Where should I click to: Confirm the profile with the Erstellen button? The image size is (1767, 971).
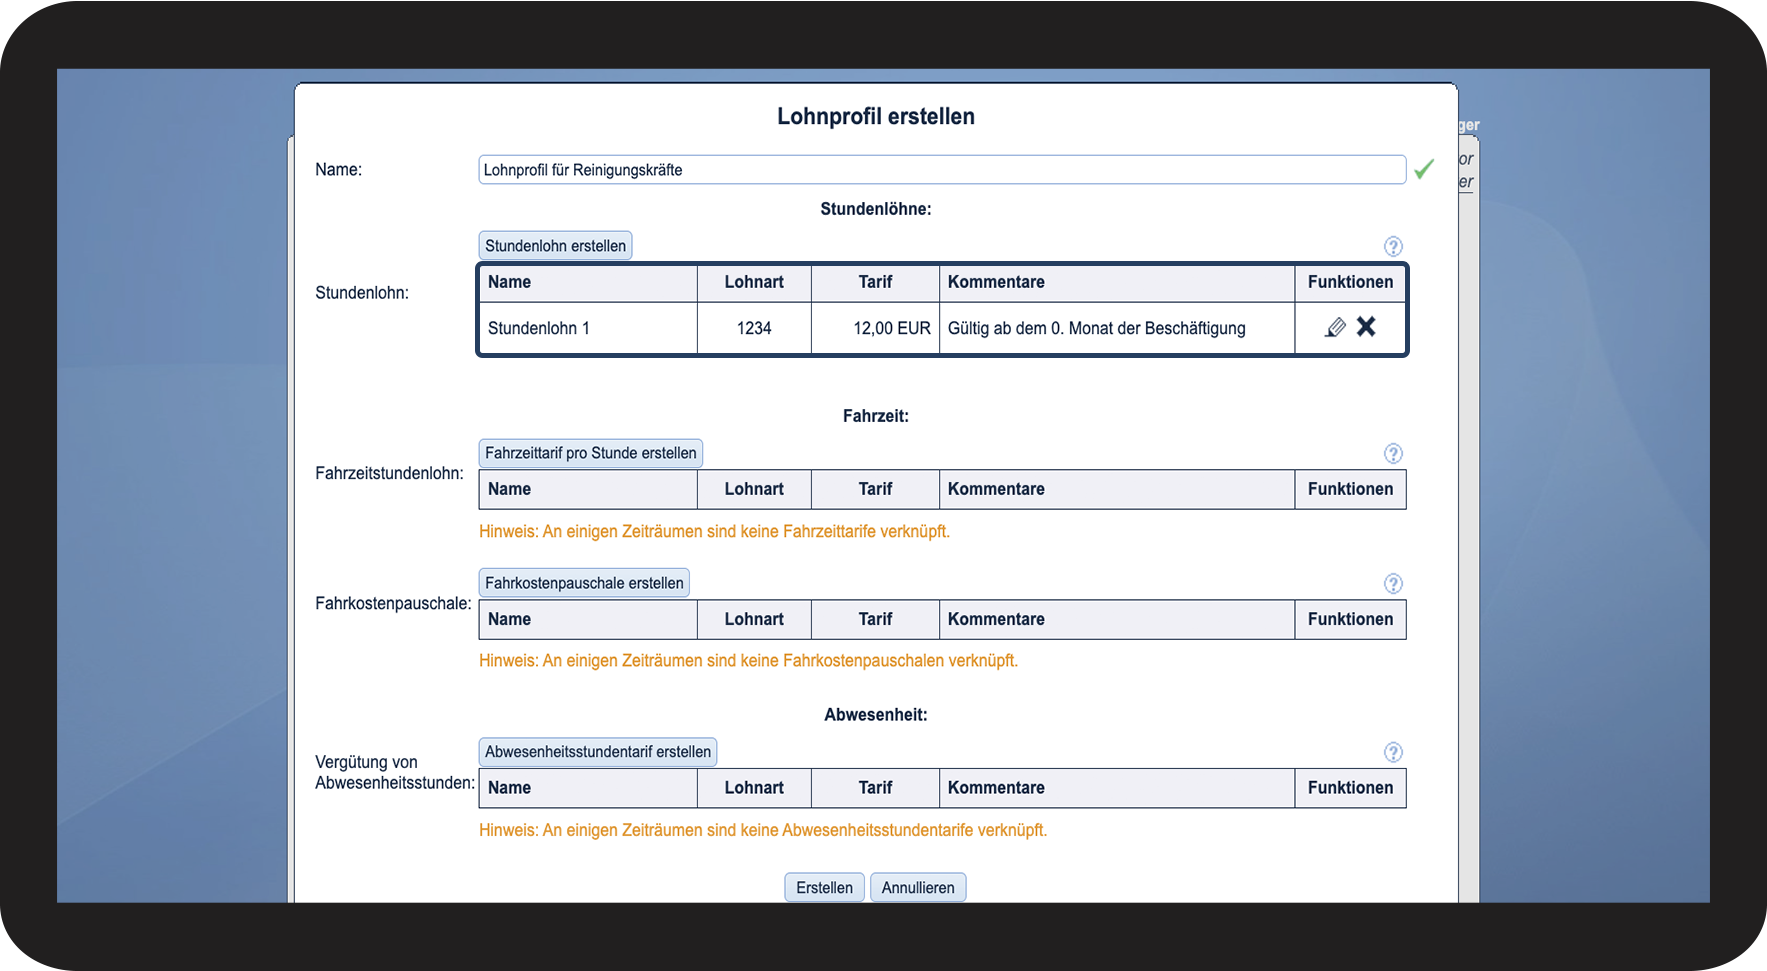tap(824, 887)
